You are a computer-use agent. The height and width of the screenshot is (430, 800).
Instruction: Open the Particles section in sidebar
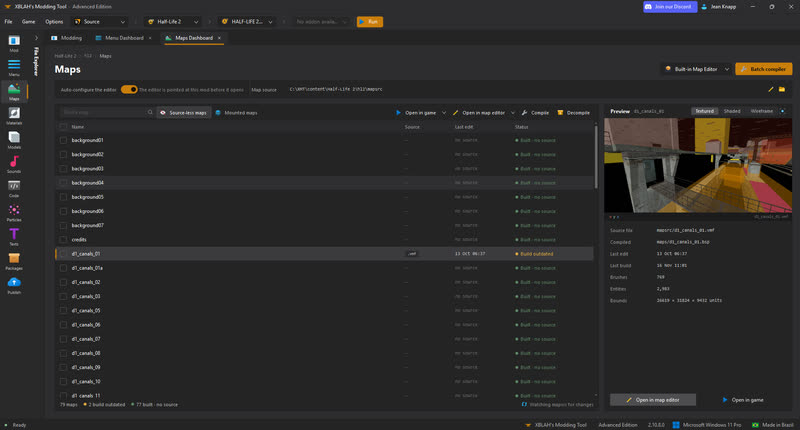click(14, 213)
